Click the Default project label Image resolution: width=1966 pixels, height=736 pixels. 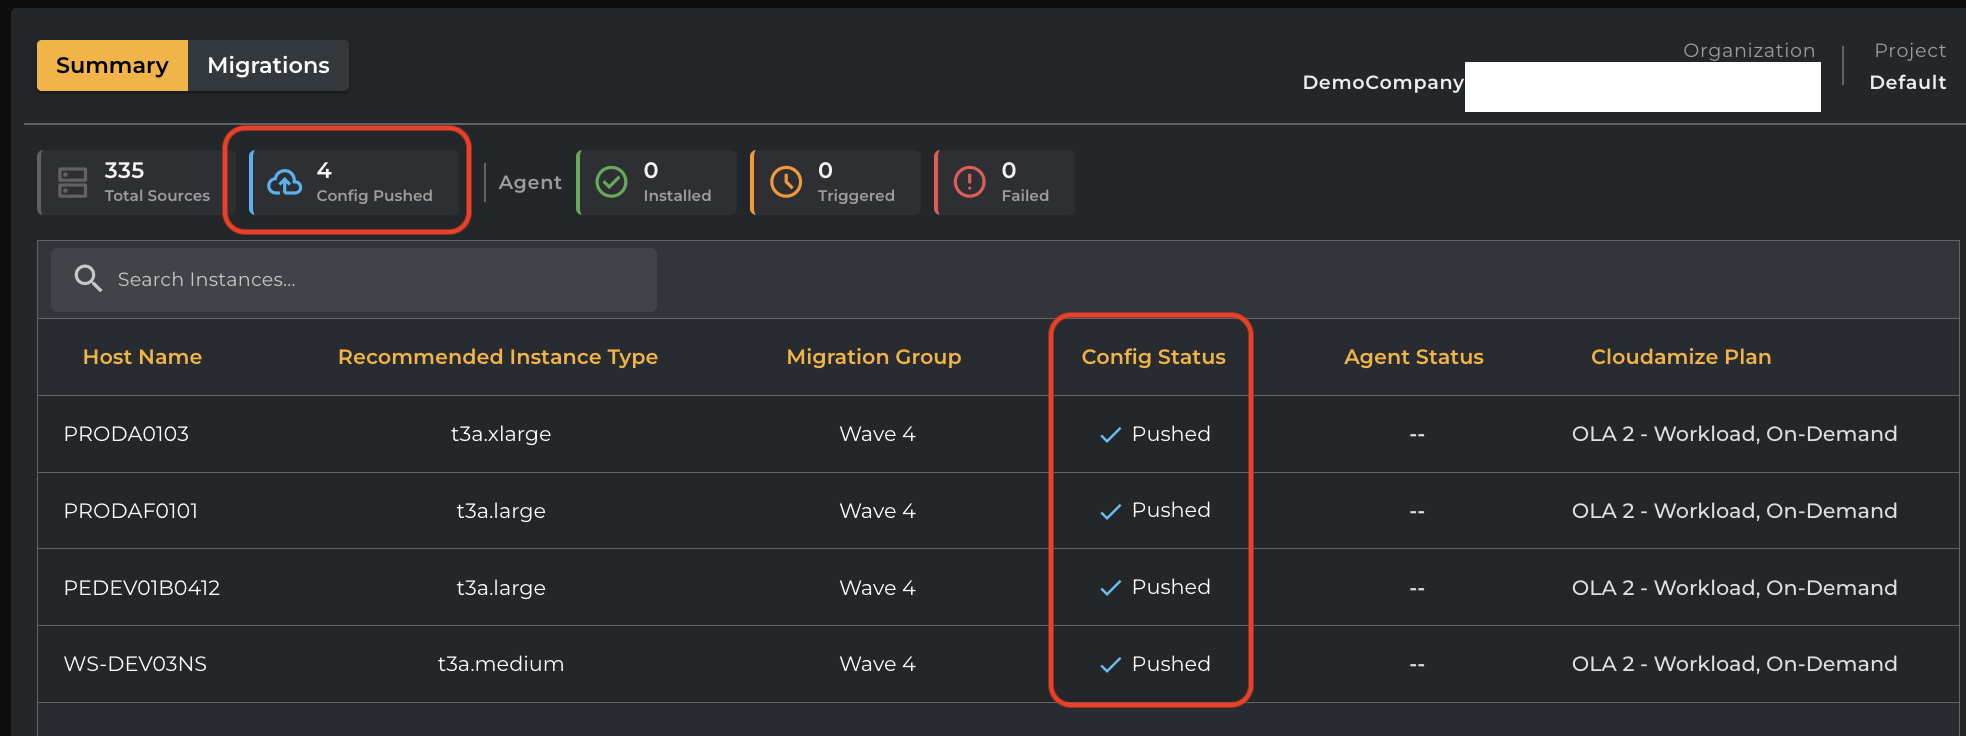[1907, 82]
